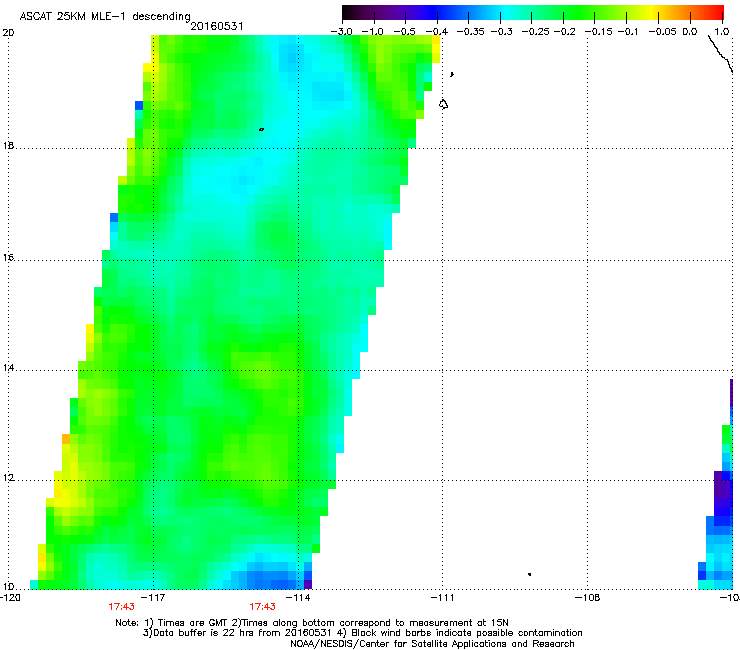Image resolution: width=740 pixels, height=650 pixels.
Task: Click the latitude label 18
Action: pos(8,145)
